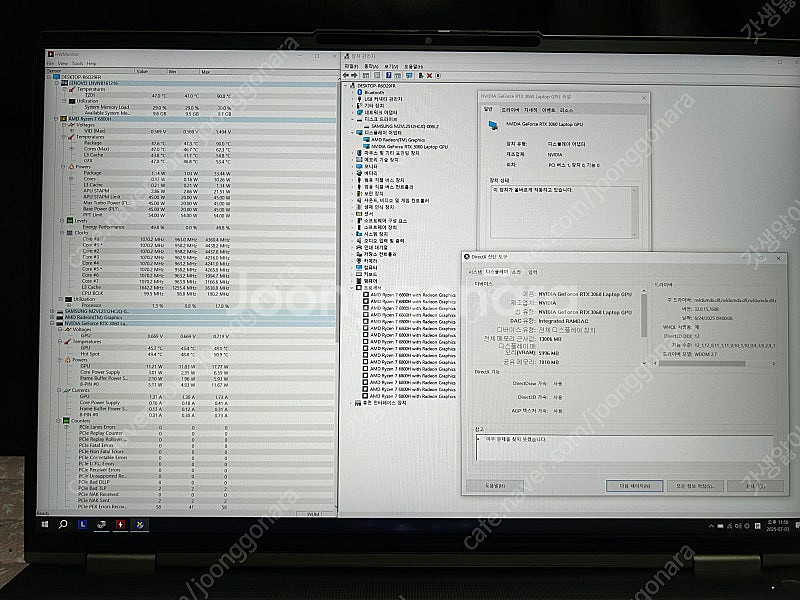Switch to the 자세히 tab in NVIDIA properties
Image resolution: width=800 pixels, height=600 pixels.
click(x=531, y=110)
